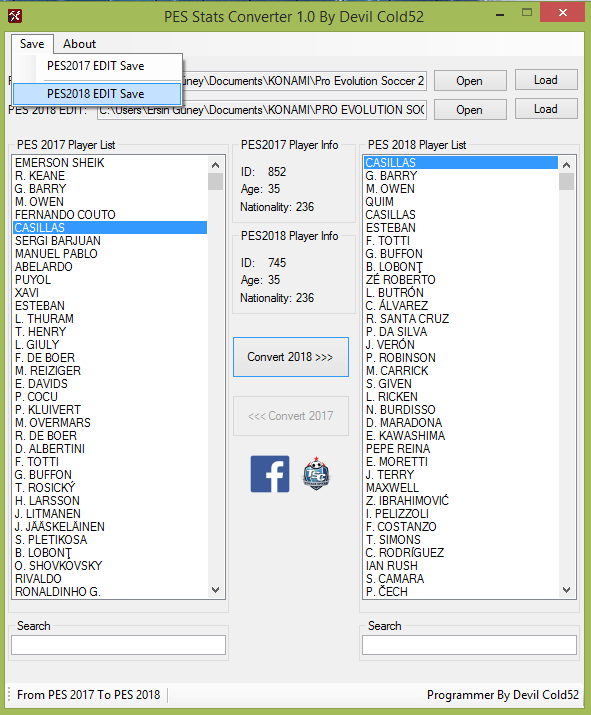Click PES 2018 list scroll down arrow
Image resolution: width=591 pixels, height=715 pixels.
point(566,590)
